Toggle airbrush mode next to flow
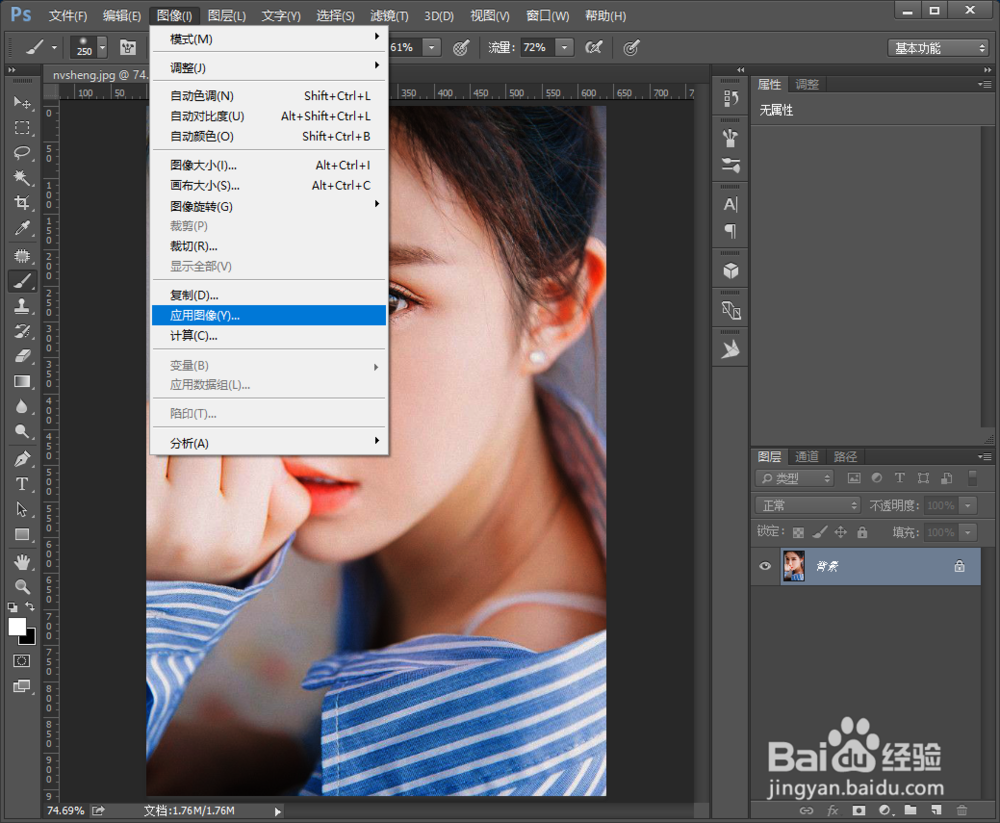Viewport: 1000px width, 823px height. coord(594,47)
